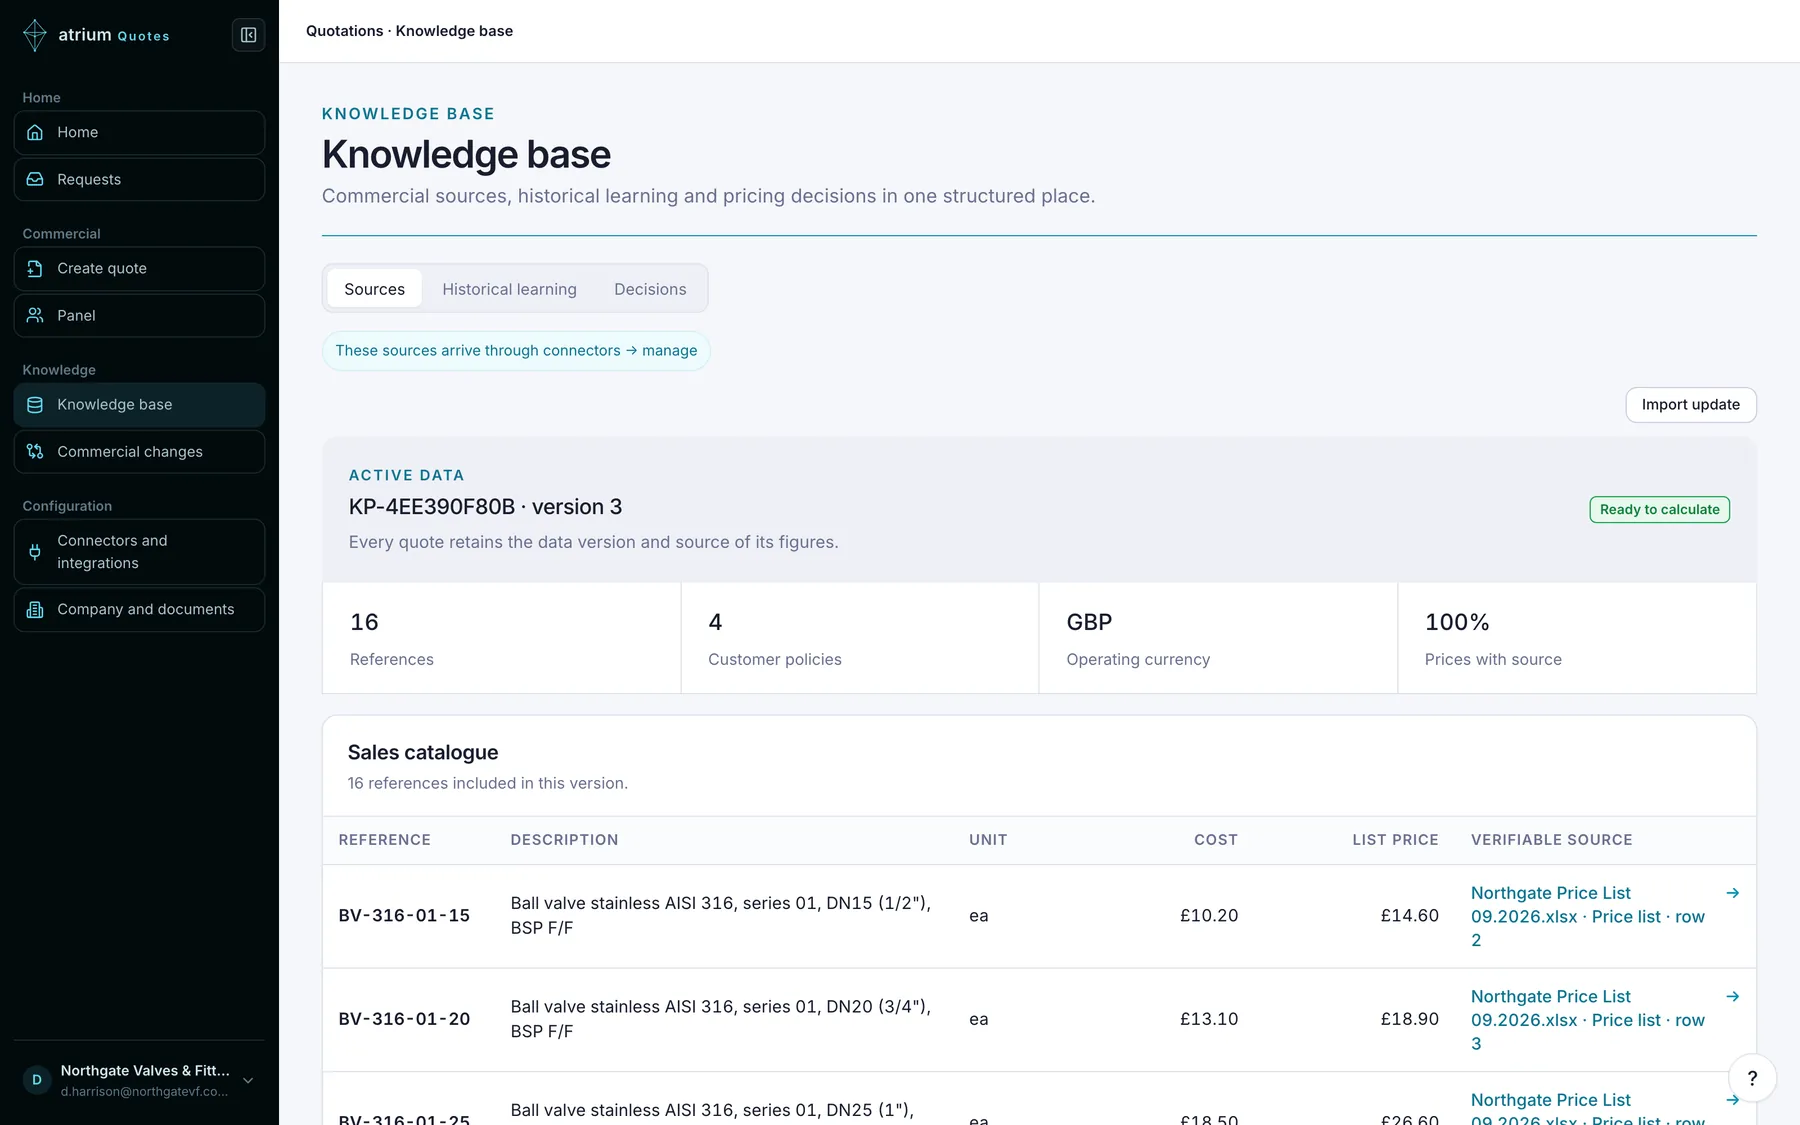Click the 4 Customer policies stat card

point(860,638)
